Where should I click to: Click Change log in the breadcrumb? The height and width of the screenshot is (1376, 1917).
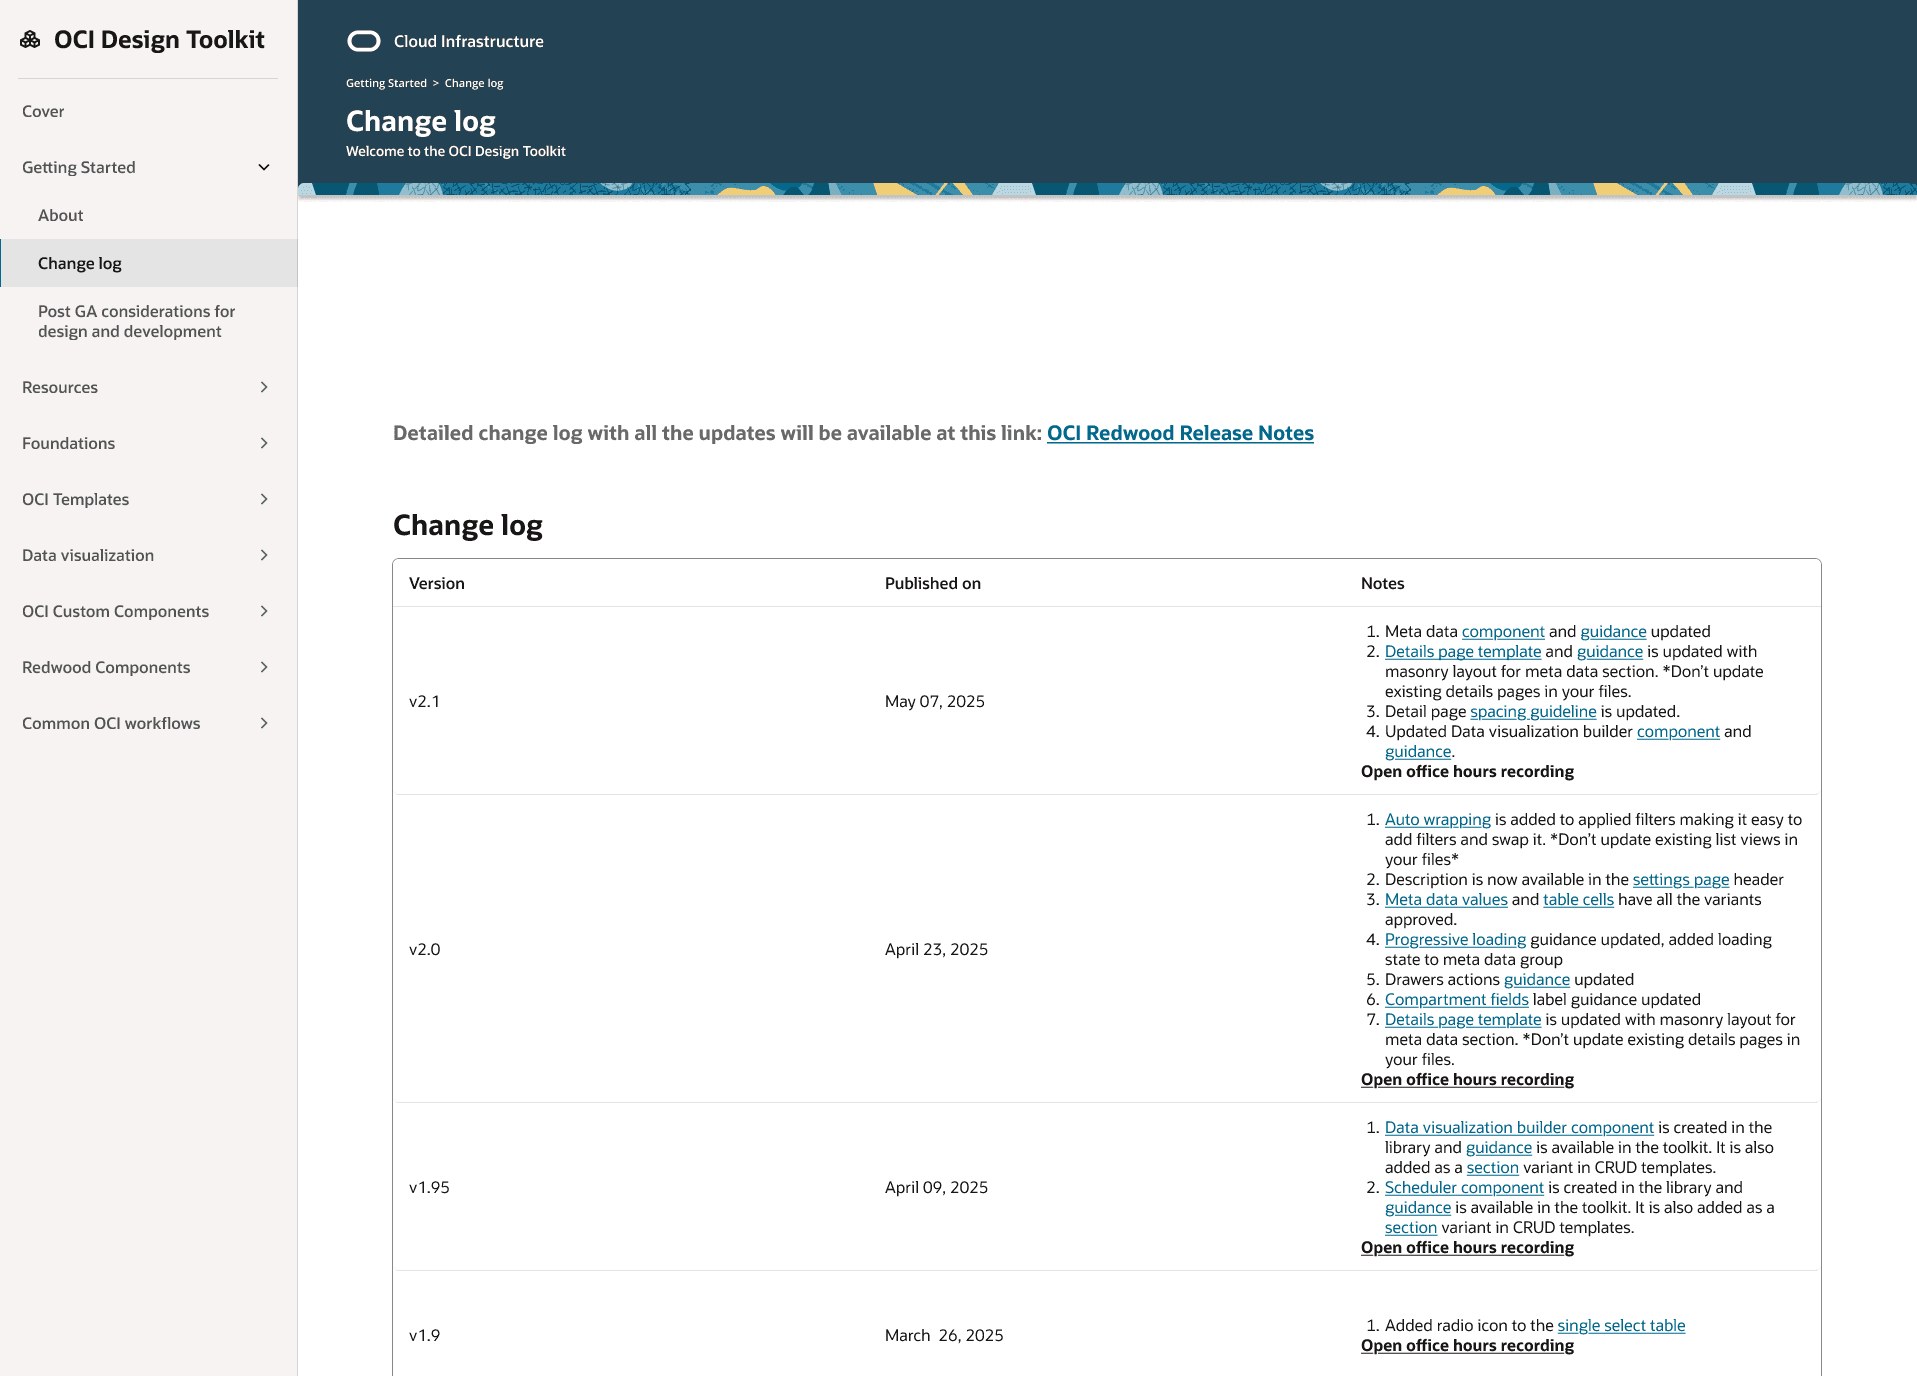[474, 83]
